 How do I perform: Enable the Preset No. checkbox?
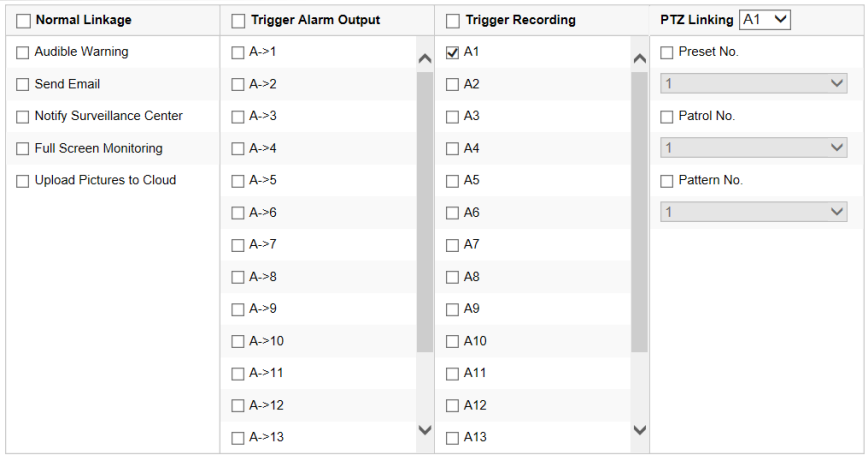coord(667,52)
